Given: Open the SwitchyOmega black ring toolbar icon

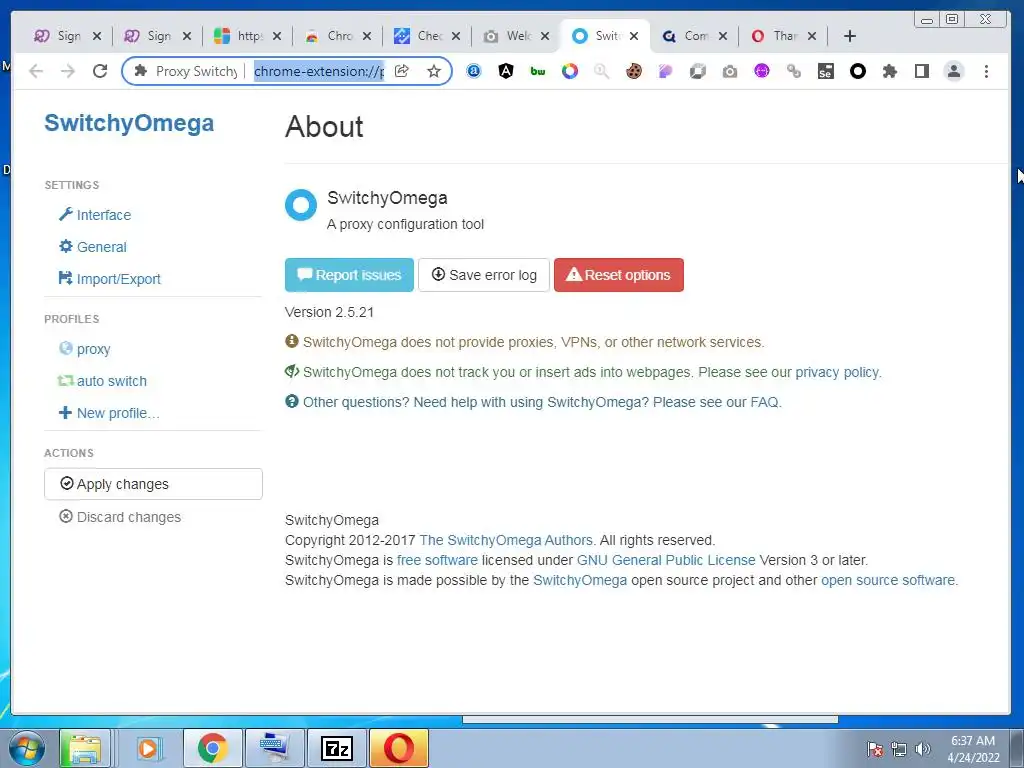Looking at the screenshot, I should click(857, 71).
